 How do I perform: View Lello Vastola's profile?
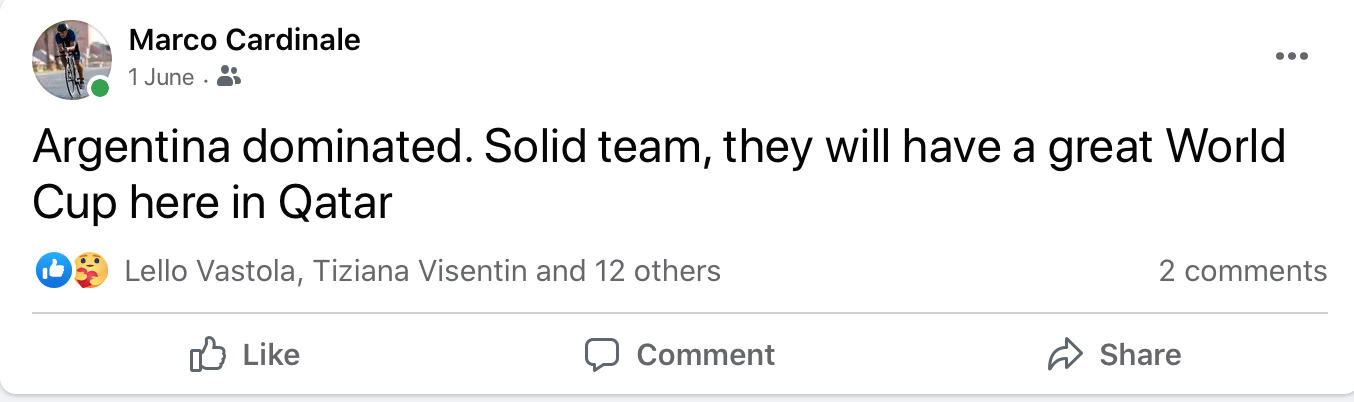point(212,271)
